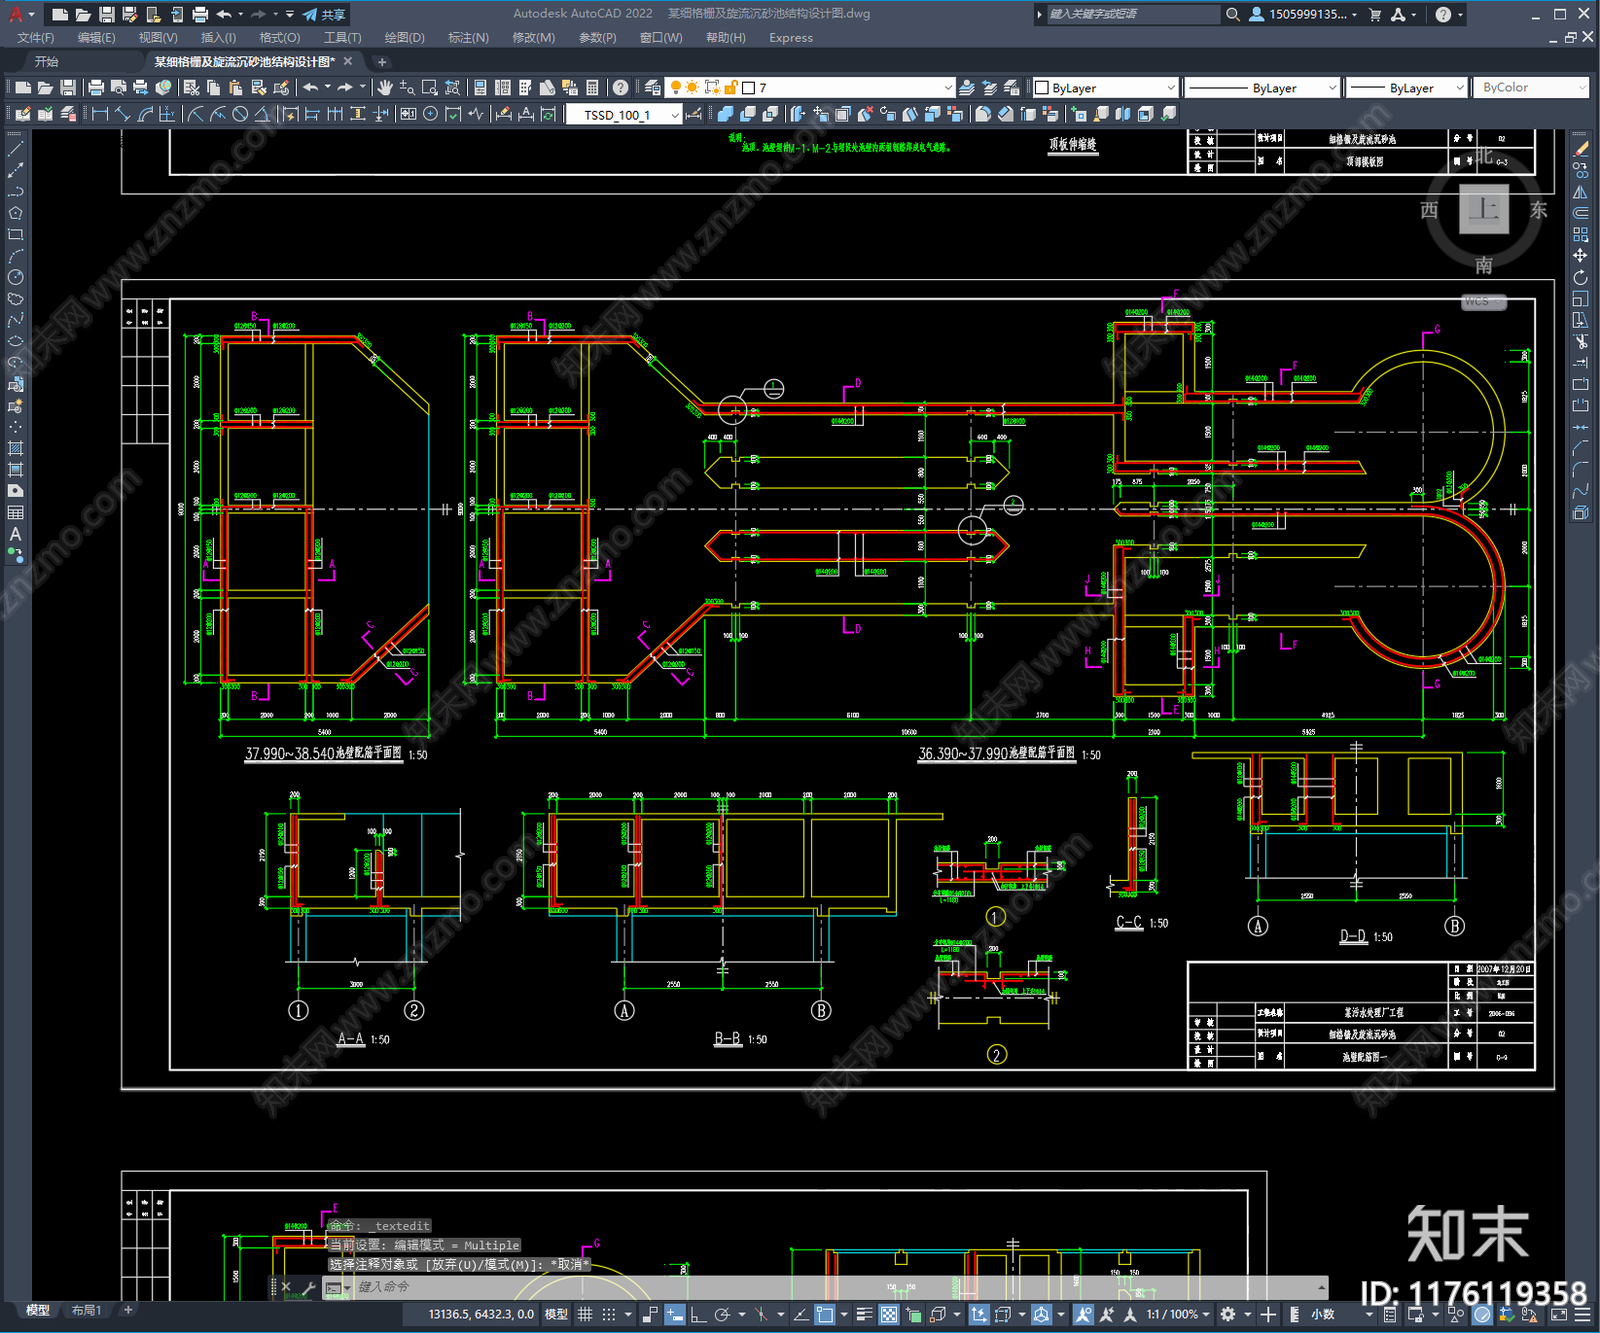Click the Rotate tool in the right toolbar
This screenshot has height=1333, width=1600.
pyautogui.click(x=1580, y=277)
